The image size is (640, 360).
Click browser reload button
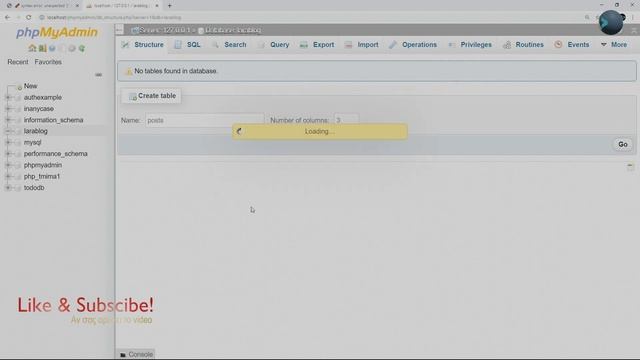click(x=28, y=18)
